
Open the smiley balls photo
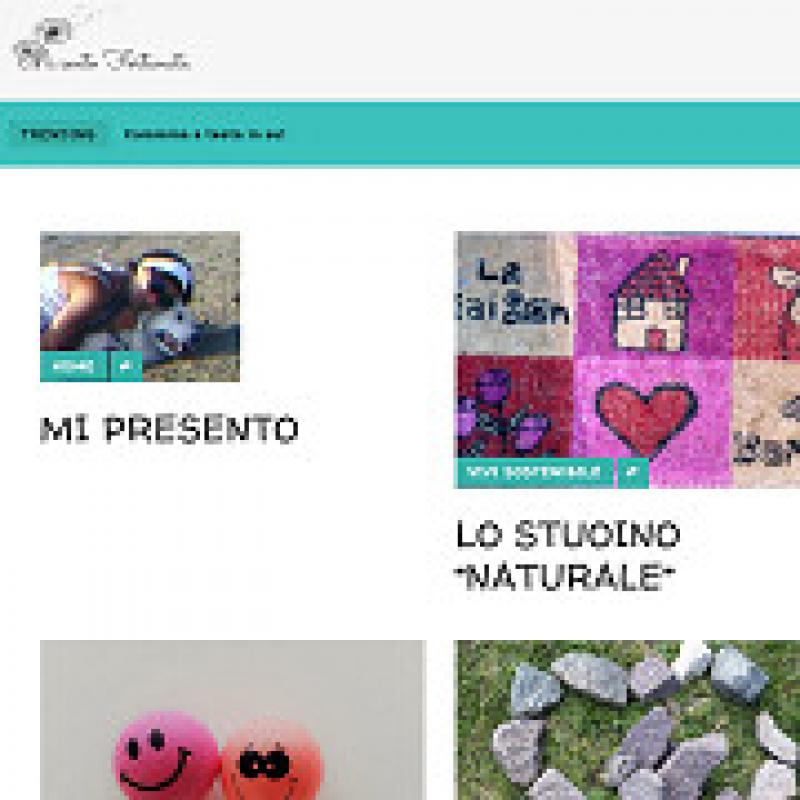click(x=233, y=720)
